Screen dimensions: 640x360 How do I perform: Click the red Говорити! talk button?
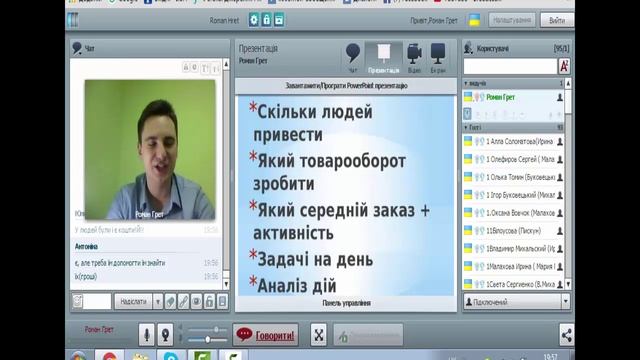coord(266,335)
